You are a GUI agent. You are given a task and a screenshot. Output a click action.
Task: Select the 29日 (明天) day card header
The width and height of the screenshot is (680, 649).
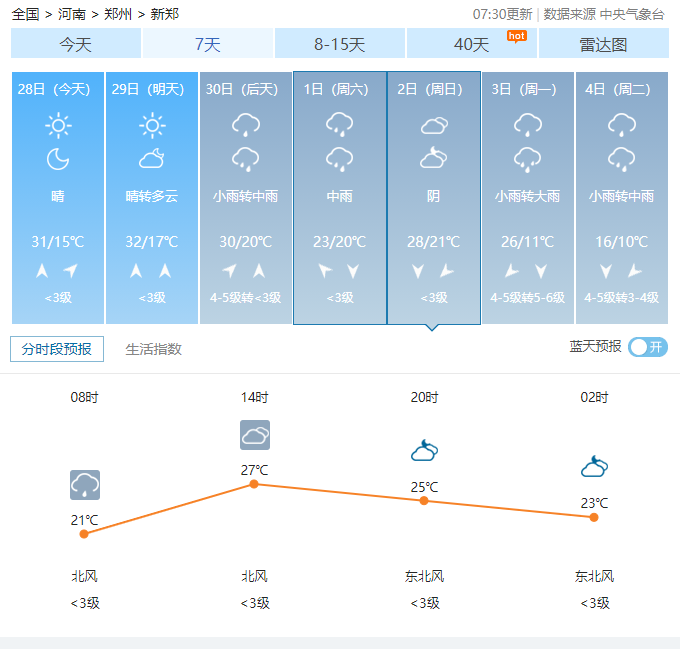point(148,89)
